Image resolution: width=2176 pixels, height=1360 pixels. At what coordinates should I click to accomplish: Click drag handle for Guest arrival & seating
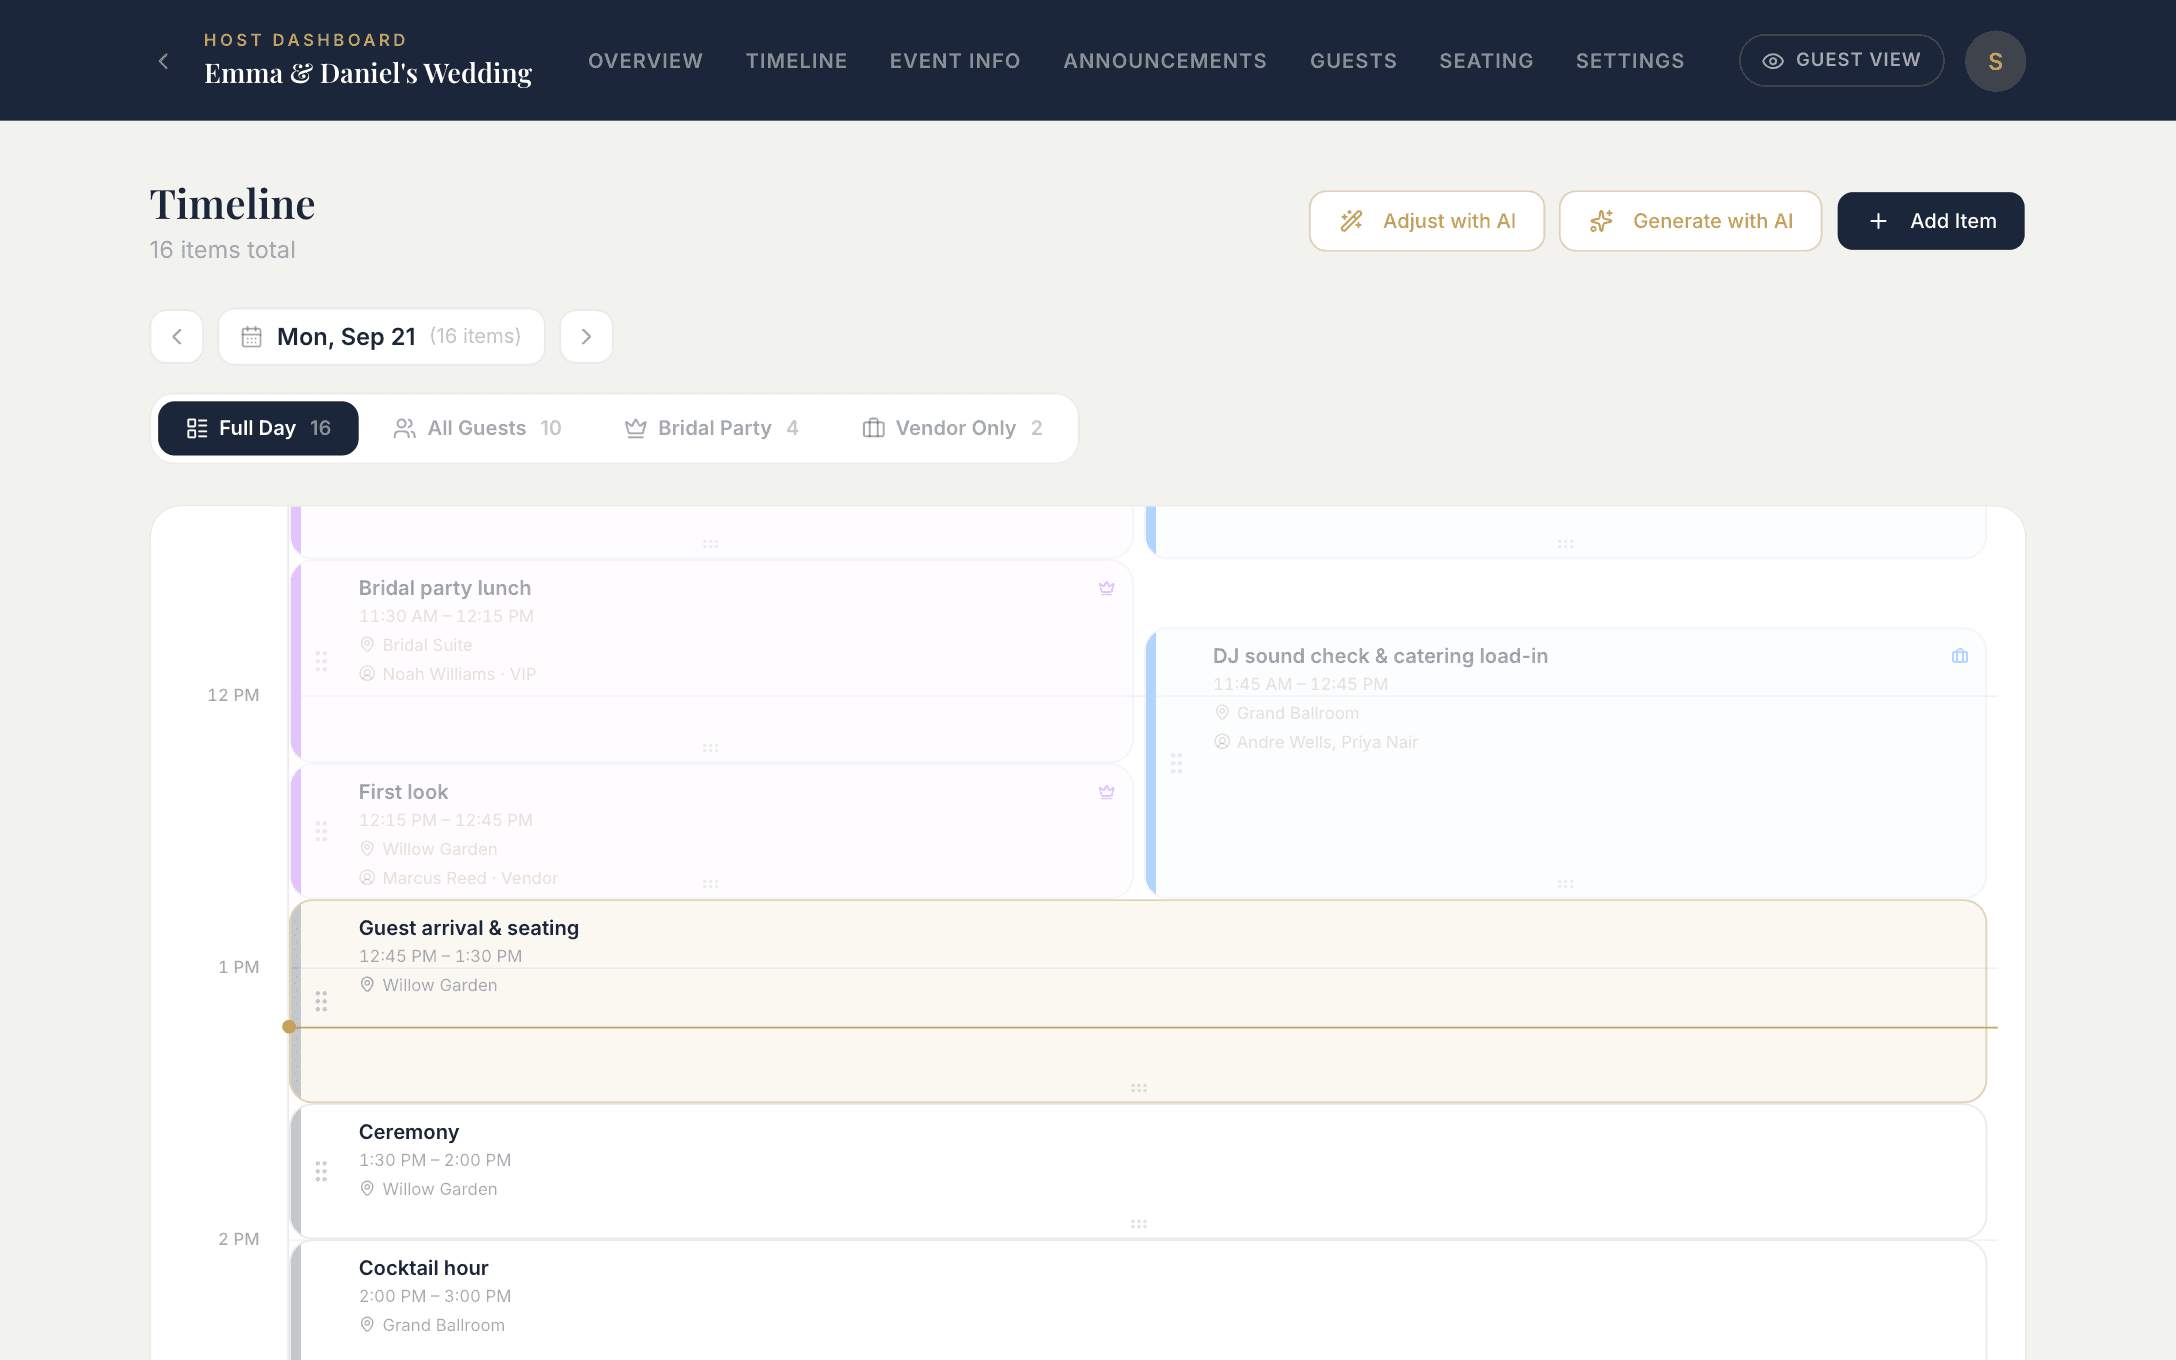pyautogui.click(x=321, y=1001)
